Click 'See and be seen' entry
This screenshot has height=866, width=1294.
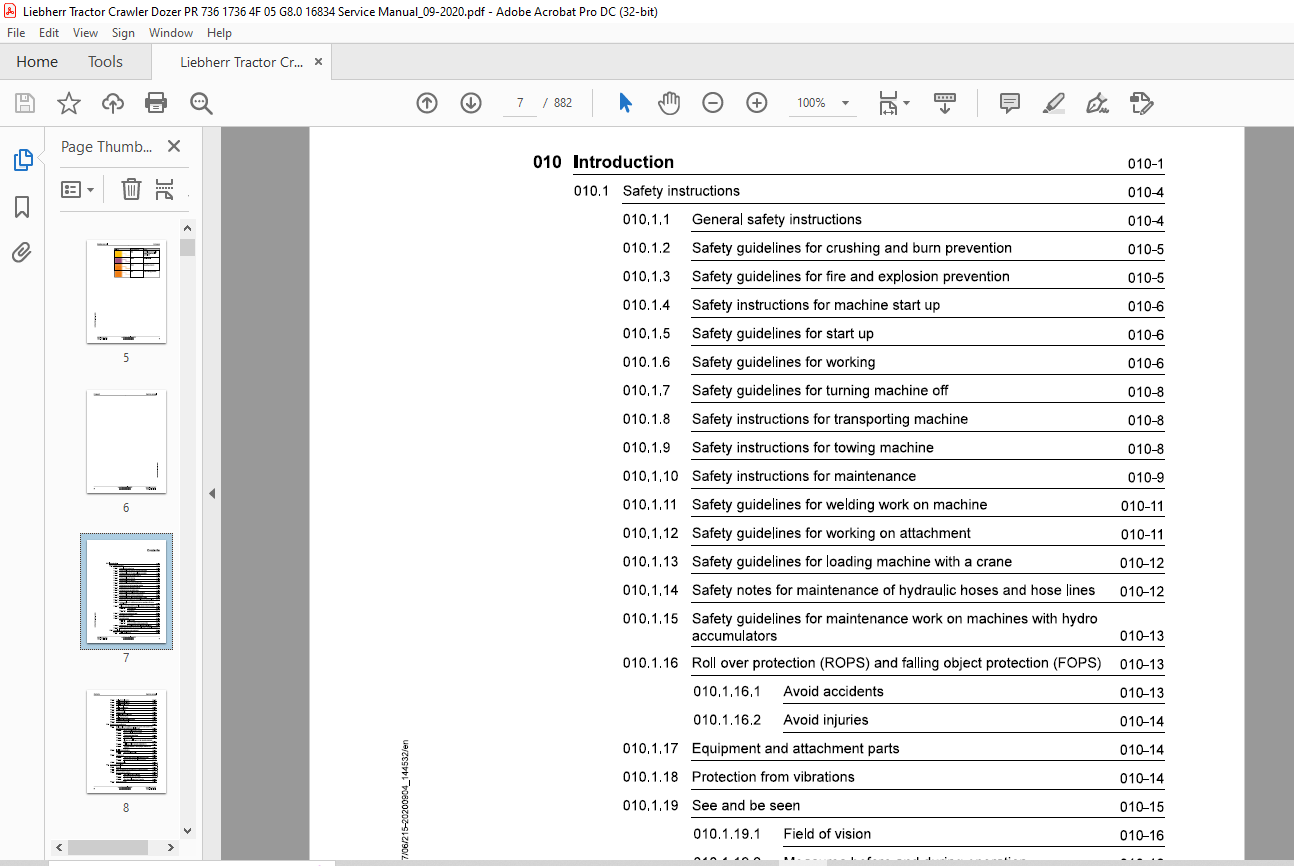(x=746, y=805)
